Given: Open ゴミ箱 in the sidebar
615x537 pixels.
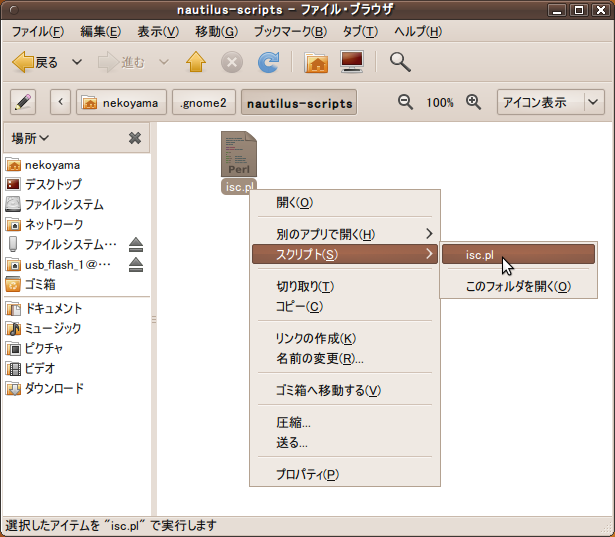Looking at the screenshot, I should coord(40,285).
